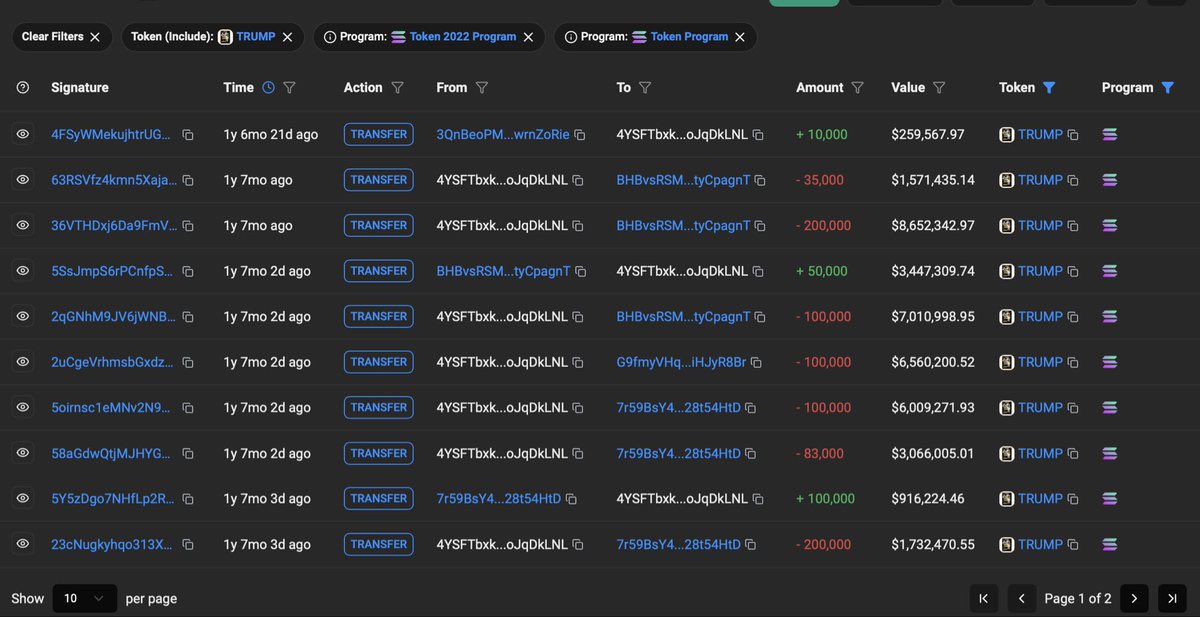Open the Token Program link in filter chip

pos(690,37)
